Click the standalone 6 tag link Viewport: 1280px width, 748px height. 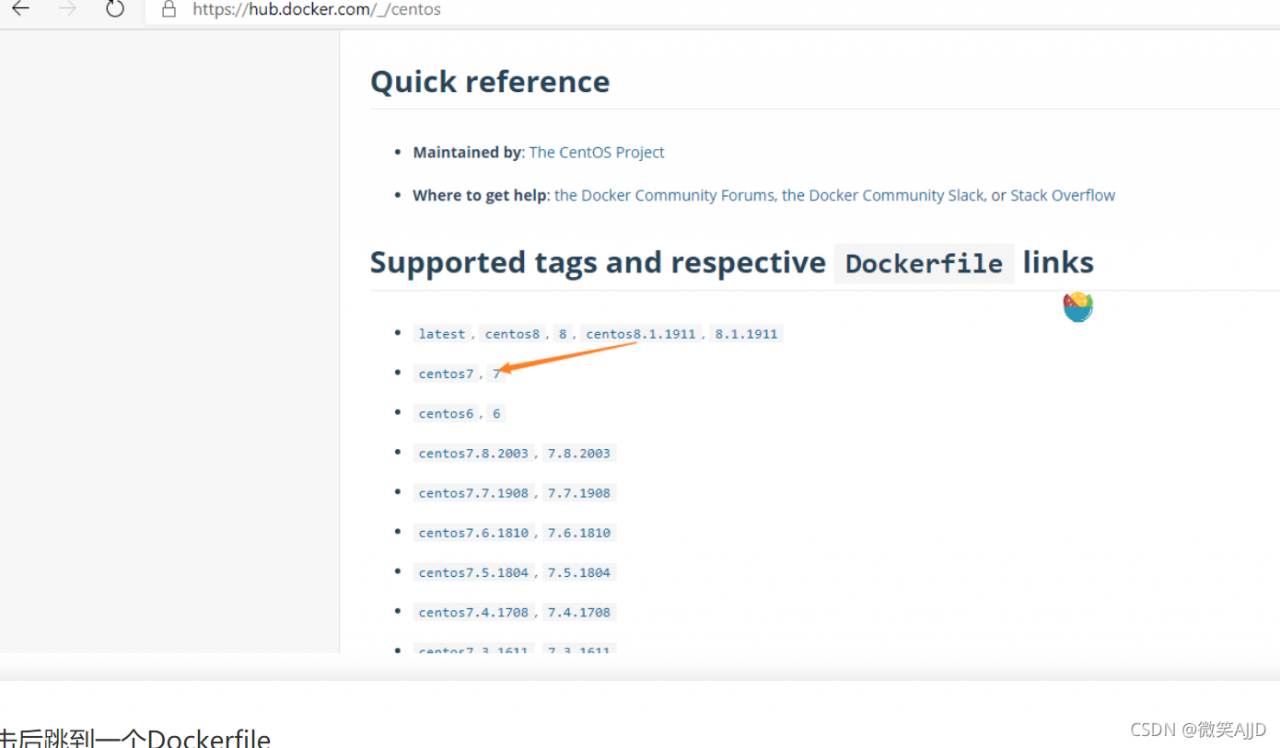tap(496, 413)
